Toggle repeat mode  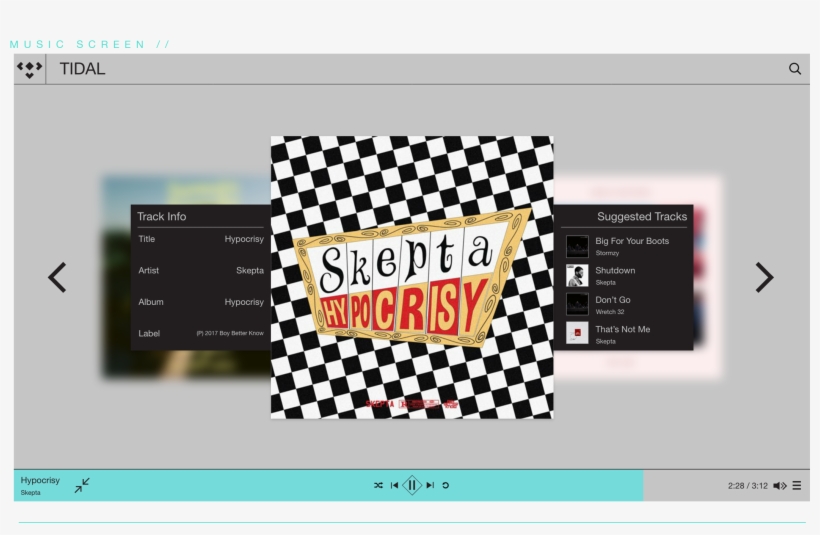click(446, 485)
